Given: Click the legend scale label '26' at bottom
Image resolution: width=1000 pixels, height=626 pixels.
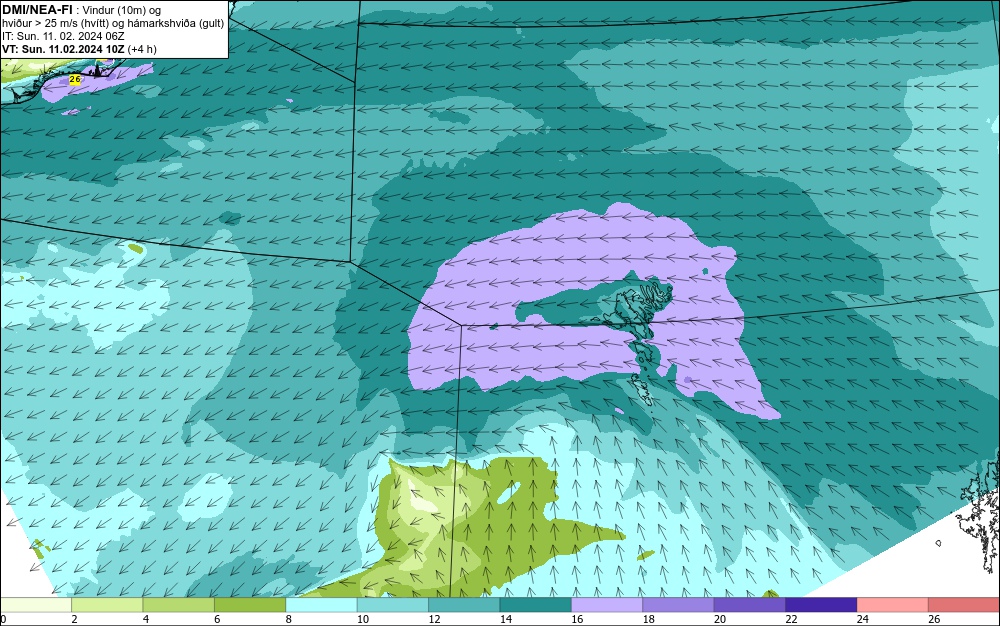Looking at the screenshot, I should pos(934,619).
